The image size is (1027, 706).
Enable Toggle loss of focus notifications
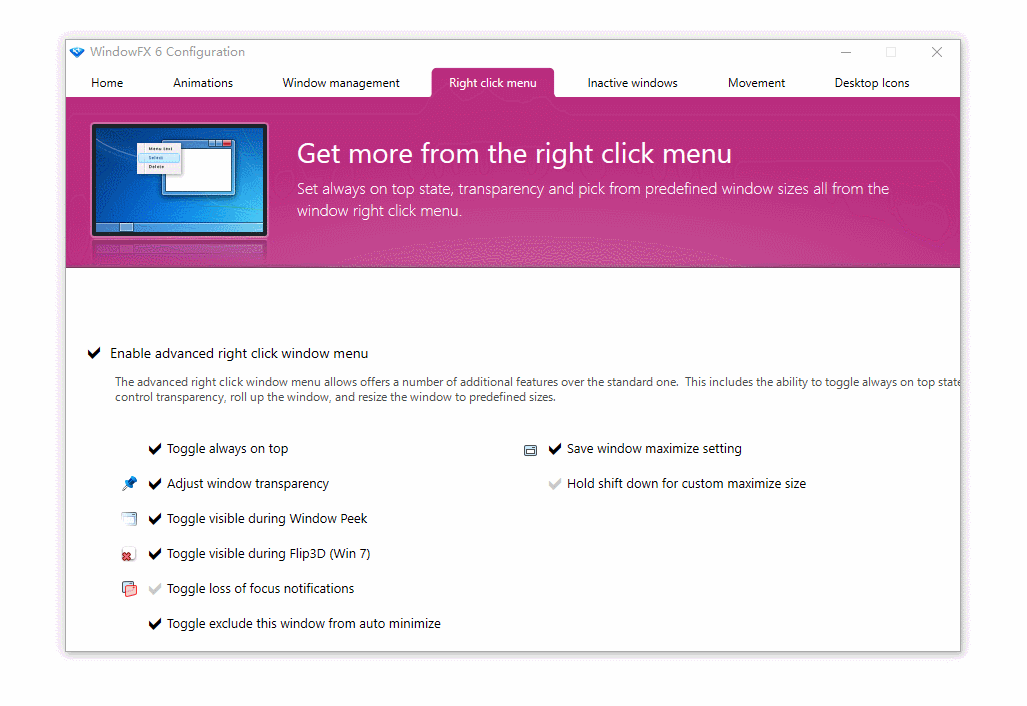pos(155,589)
